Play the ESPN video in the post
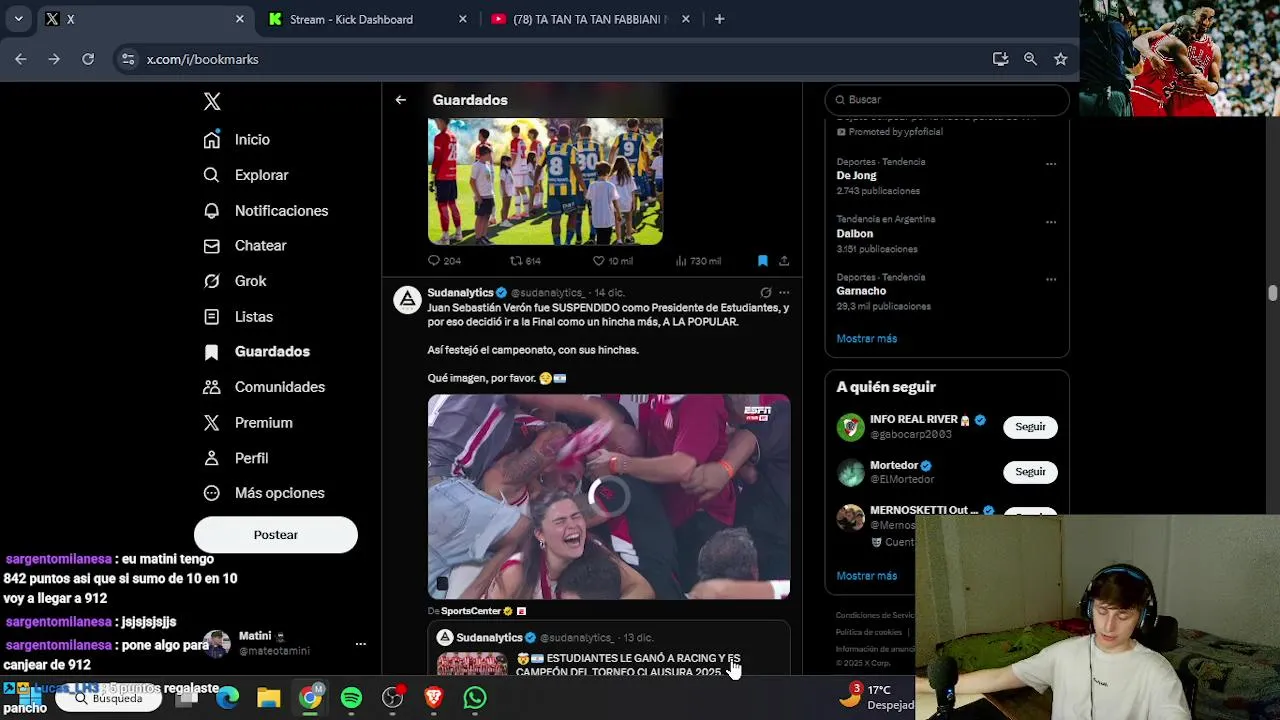This screenshot has width=1280, height=720. (609, 496)
